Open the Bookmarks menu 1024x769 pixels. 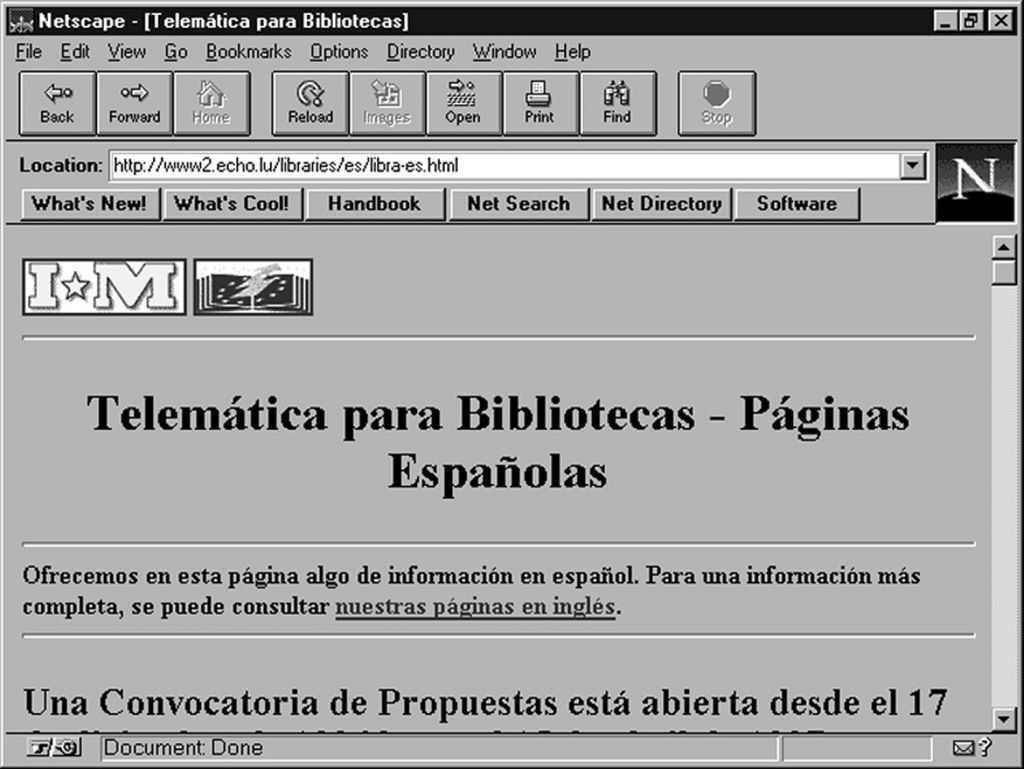point(248,52)
